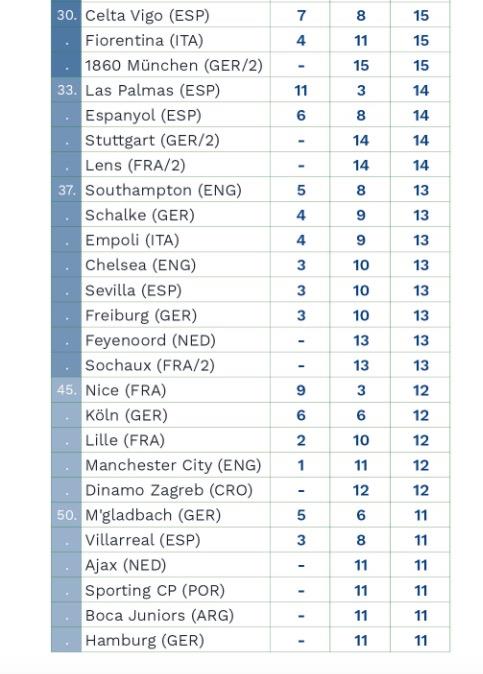
Task: Click the Fiorentina (ITA) team name
Action: click(144, 40)
